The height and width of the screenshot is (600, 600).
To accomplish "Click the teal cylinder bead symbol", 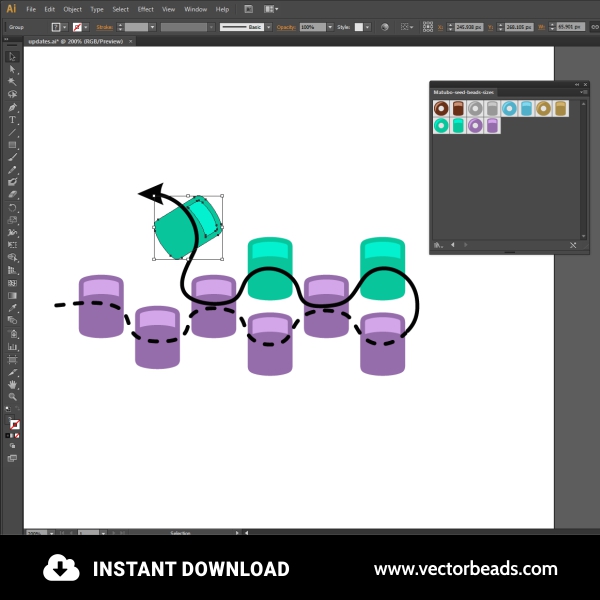I will pyautogui.click(x=459, y=126).
